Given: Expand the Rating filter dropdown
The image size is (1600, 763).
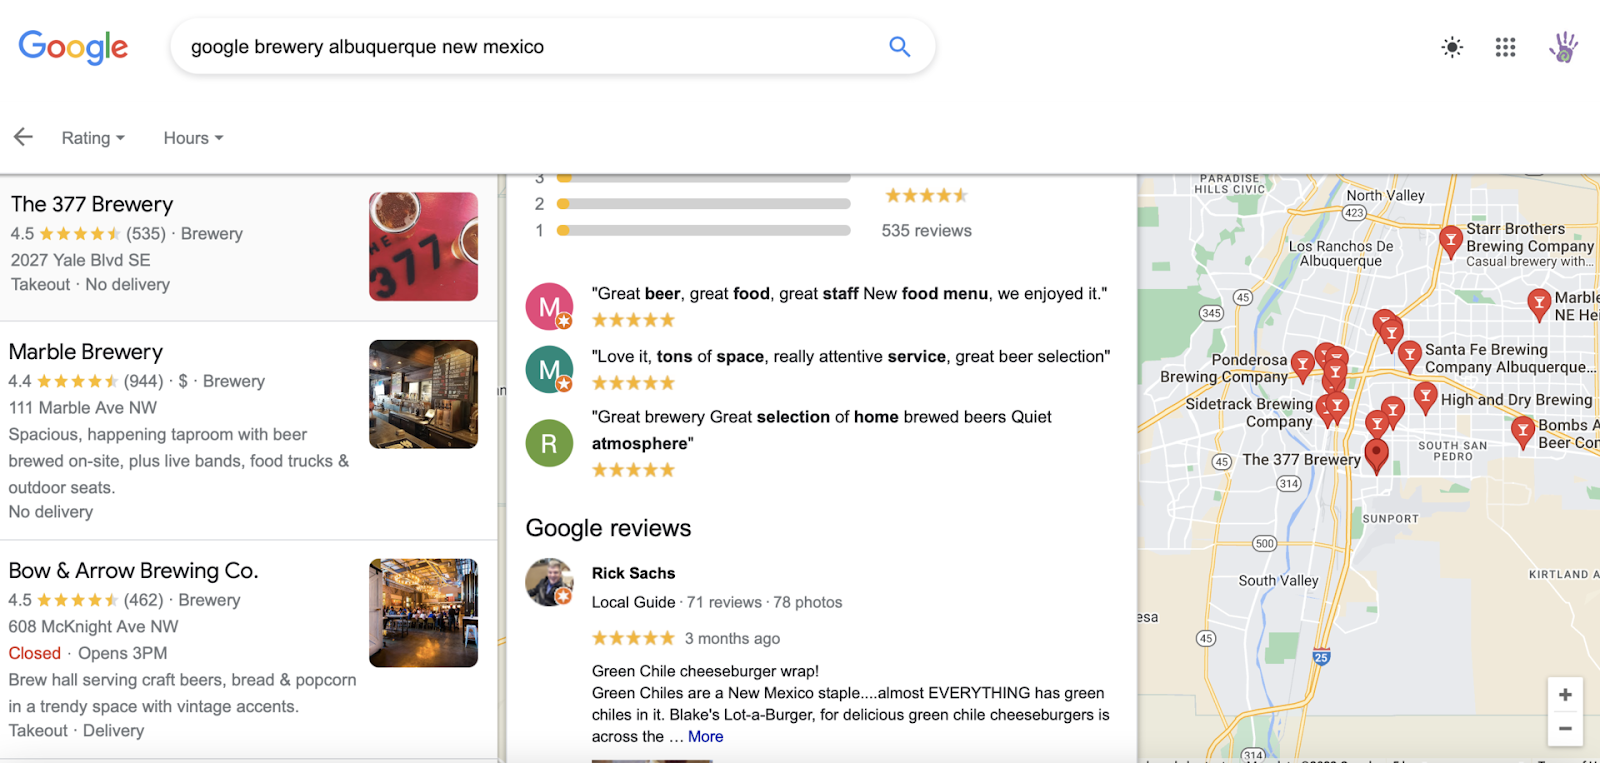Looking at the screenshot, I should point(93,138).
